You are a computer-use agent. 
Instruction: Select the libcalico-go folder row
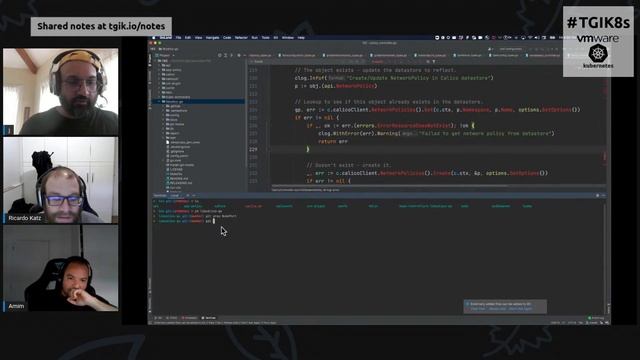tap(199, 101)
